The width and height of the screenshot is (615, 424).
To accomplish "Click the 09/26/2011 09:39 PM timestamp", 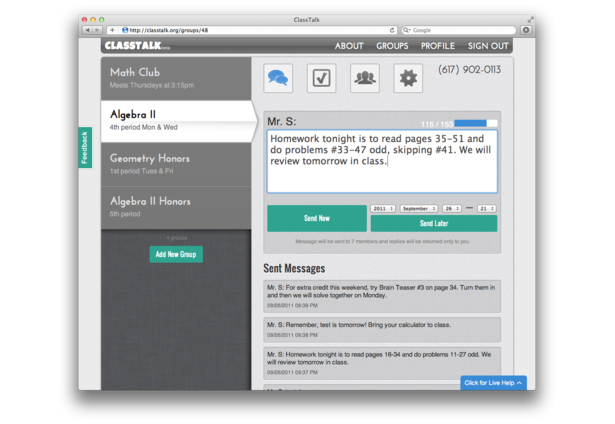I will 292,306.
